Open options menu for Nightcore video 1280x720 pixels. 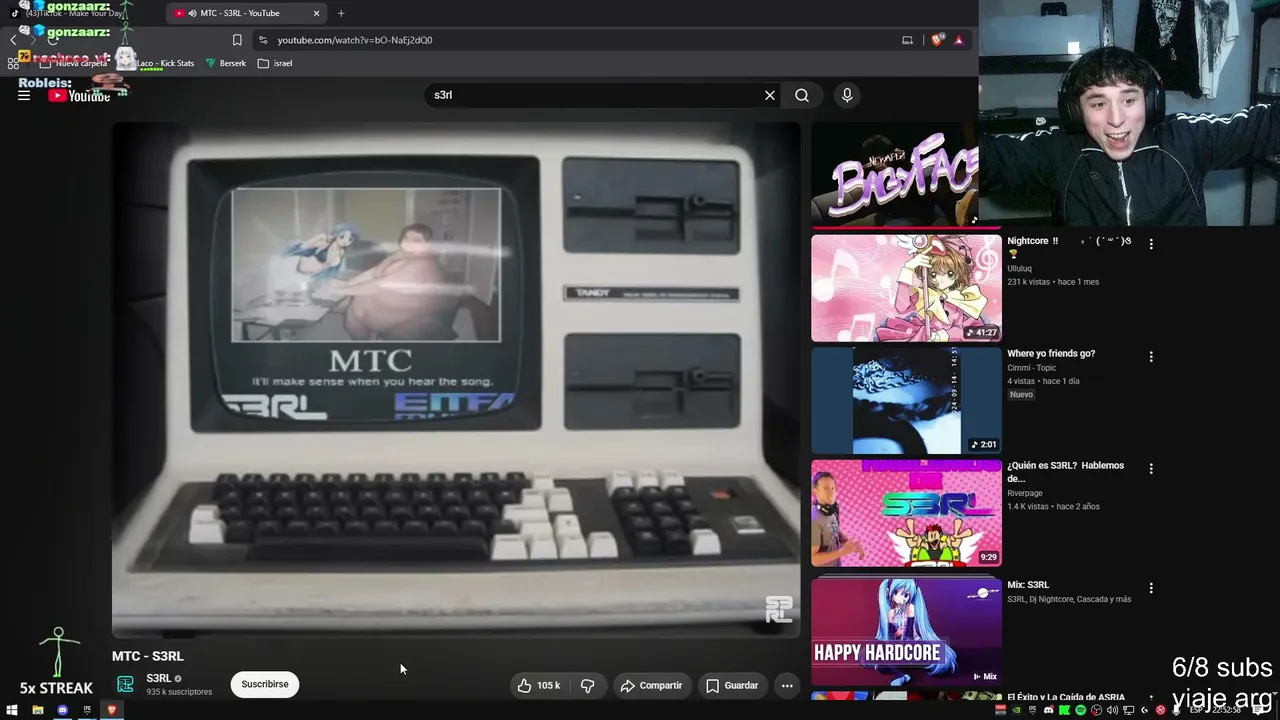click(1151, 244)
